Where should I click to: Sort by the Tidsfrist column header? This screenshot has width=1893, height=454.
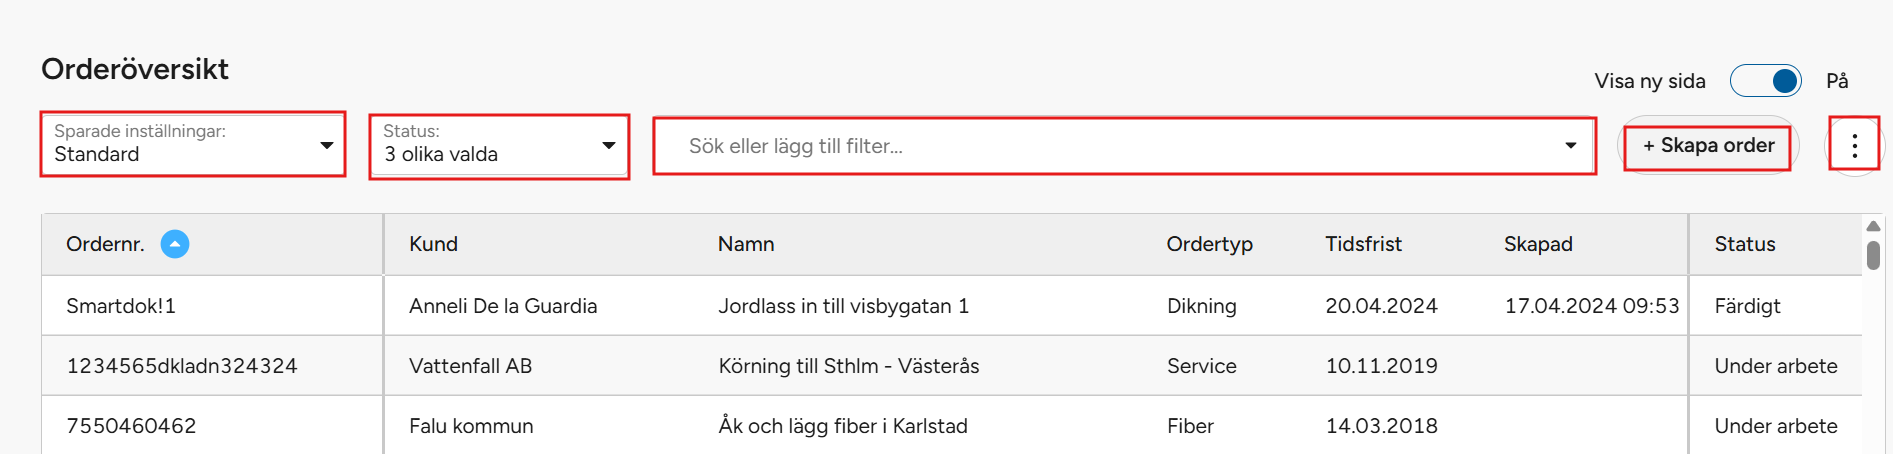(1363, 244)
